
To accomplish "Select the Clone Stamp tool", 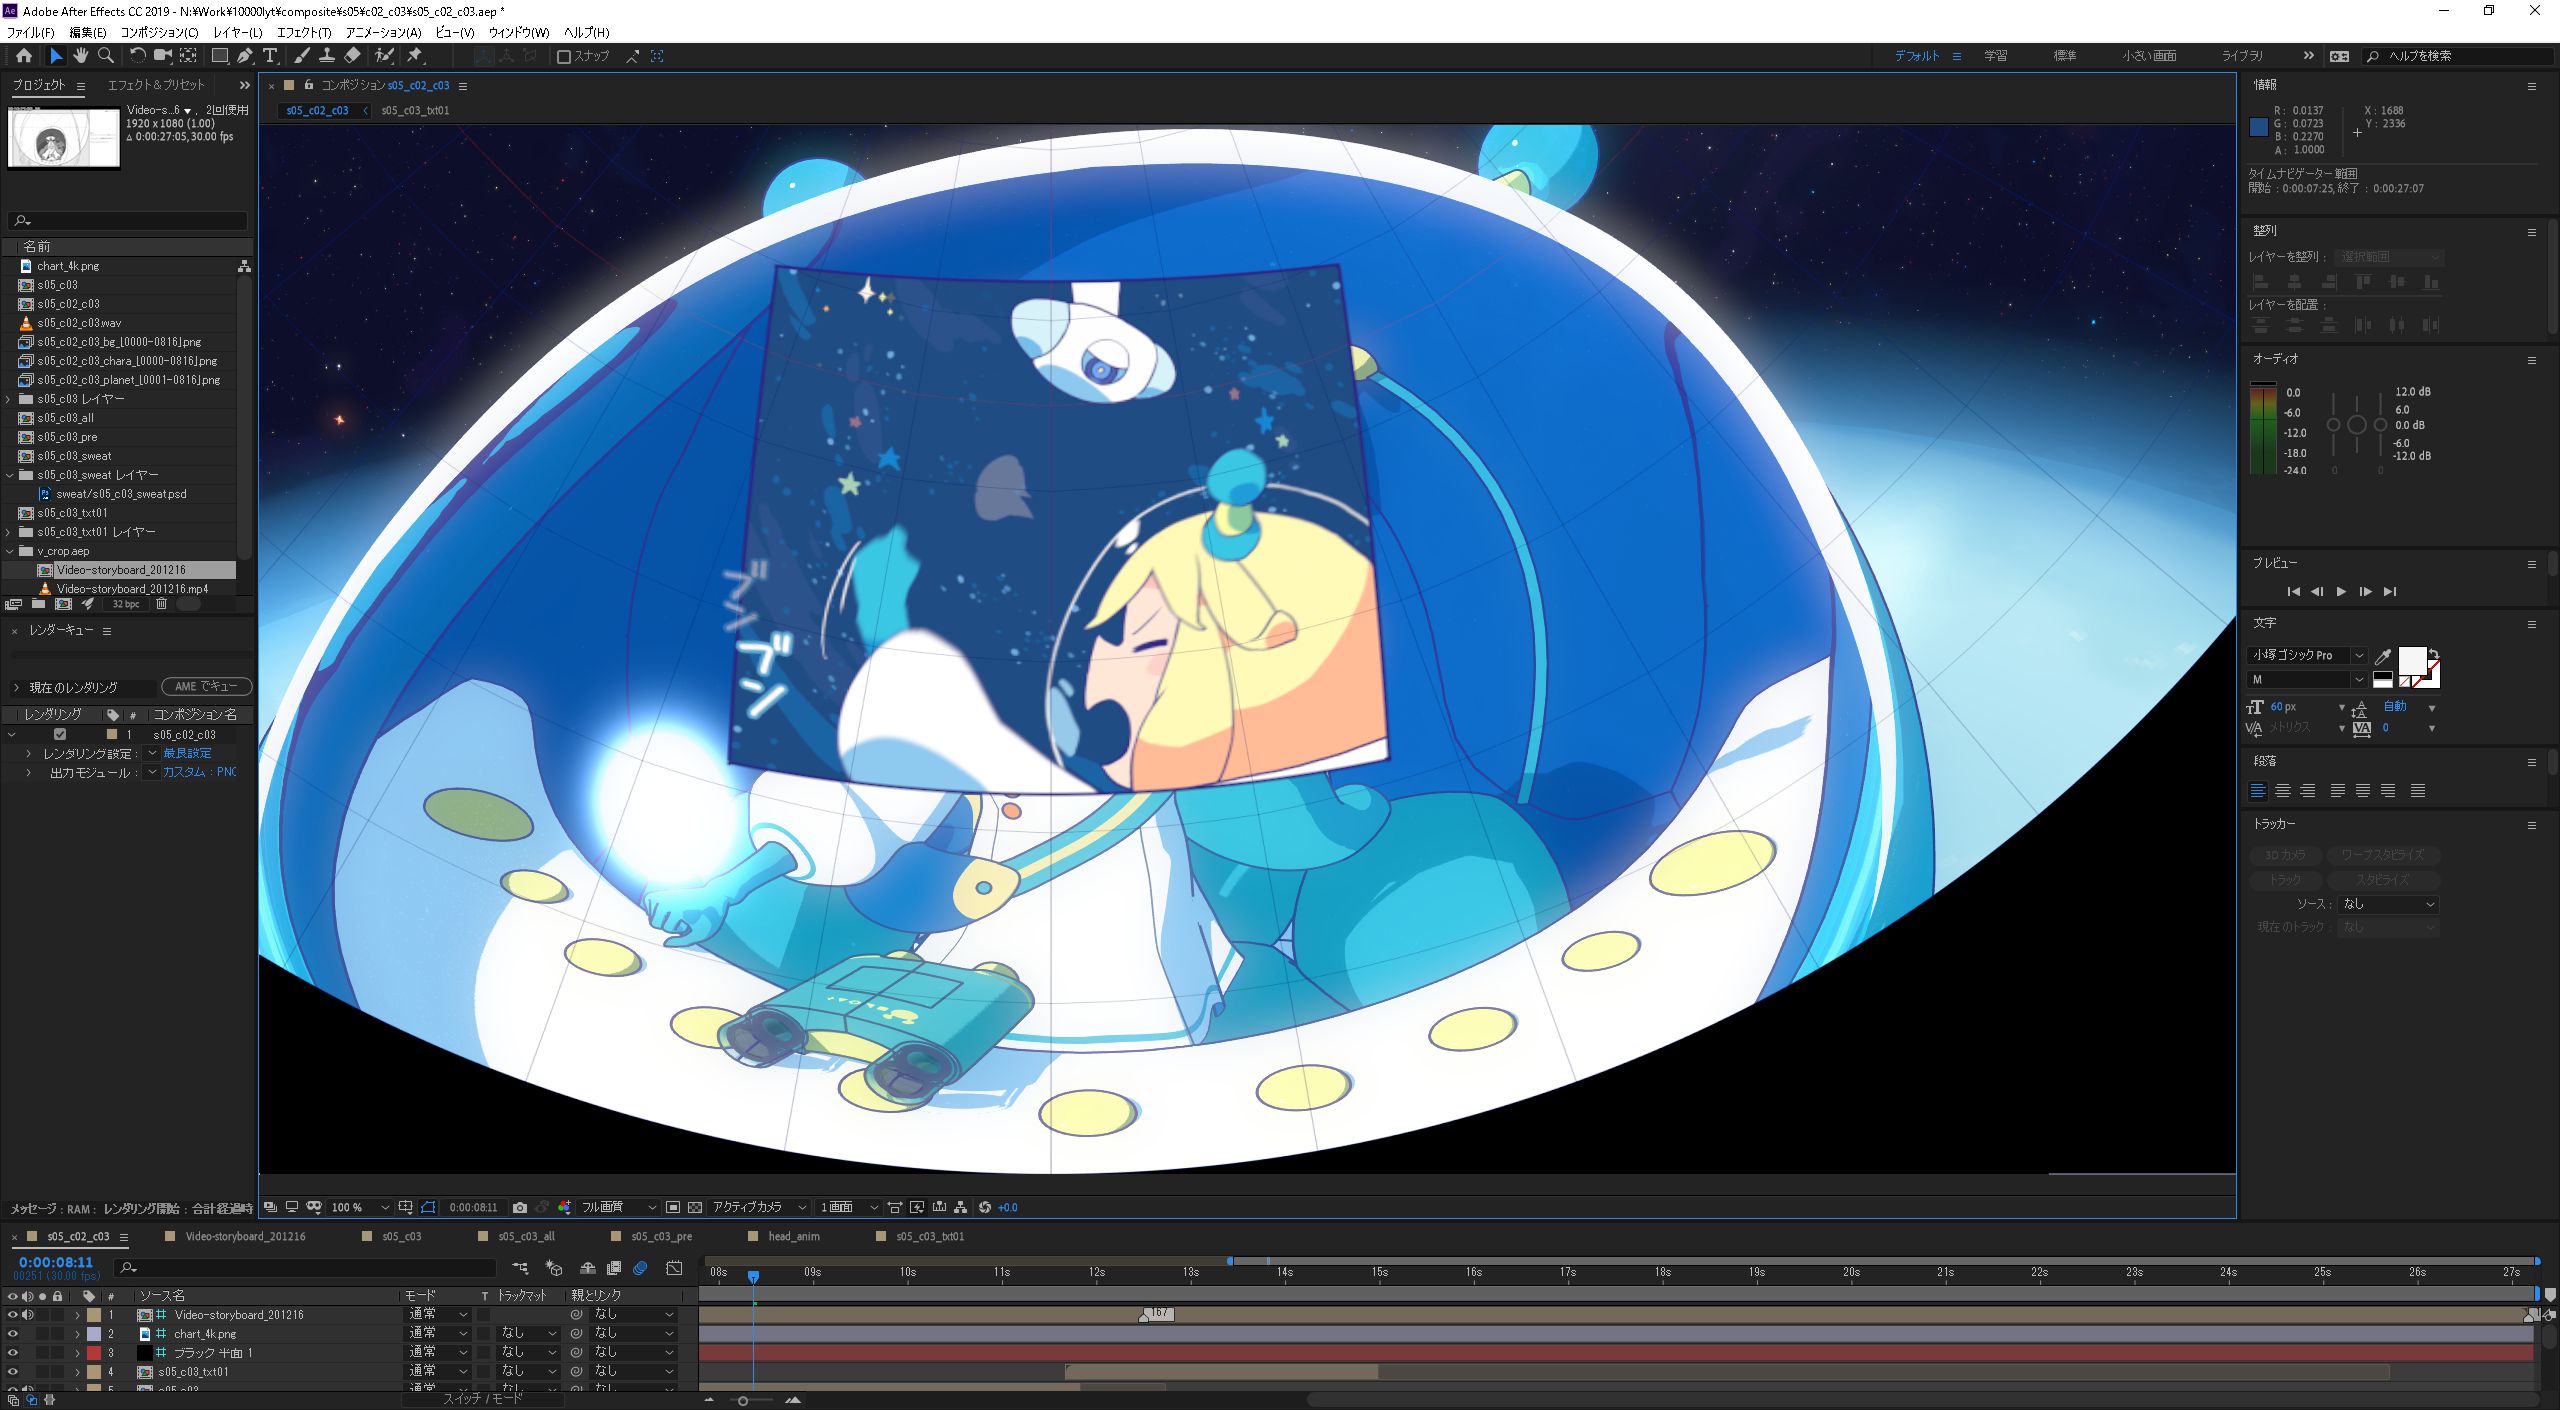I will click(x=326, y=56).
